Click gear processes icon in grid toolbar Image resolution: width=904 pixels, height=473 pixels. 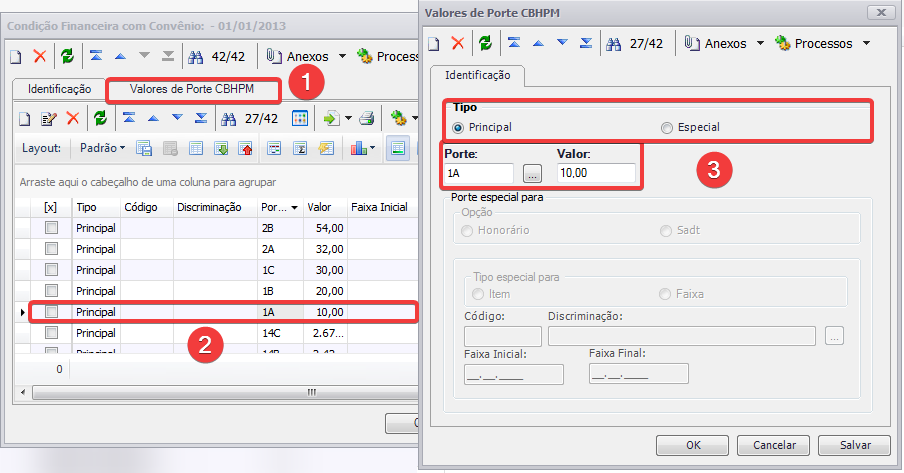click(398, 118)
